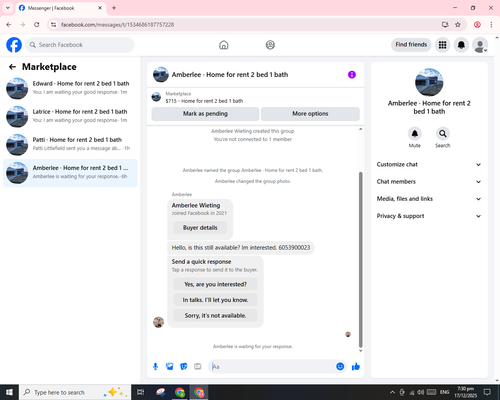Open a new browser tab
This screenshot has width=500, height=400.
pyautogui.click(x=114, y=8)
